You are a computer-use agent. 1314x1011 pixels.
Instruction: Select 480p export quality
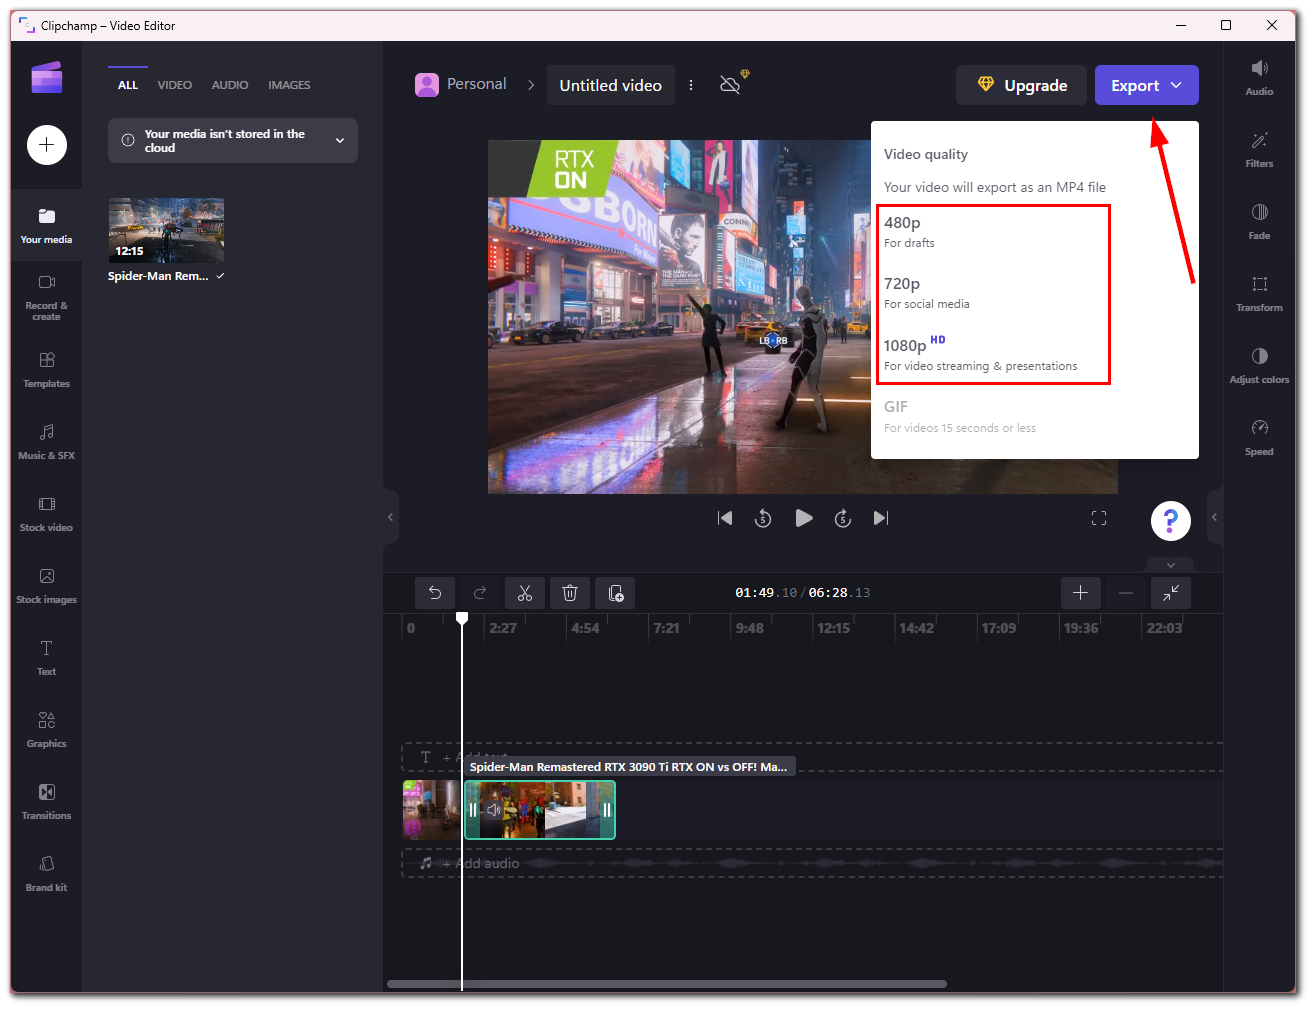pos(993,232)
